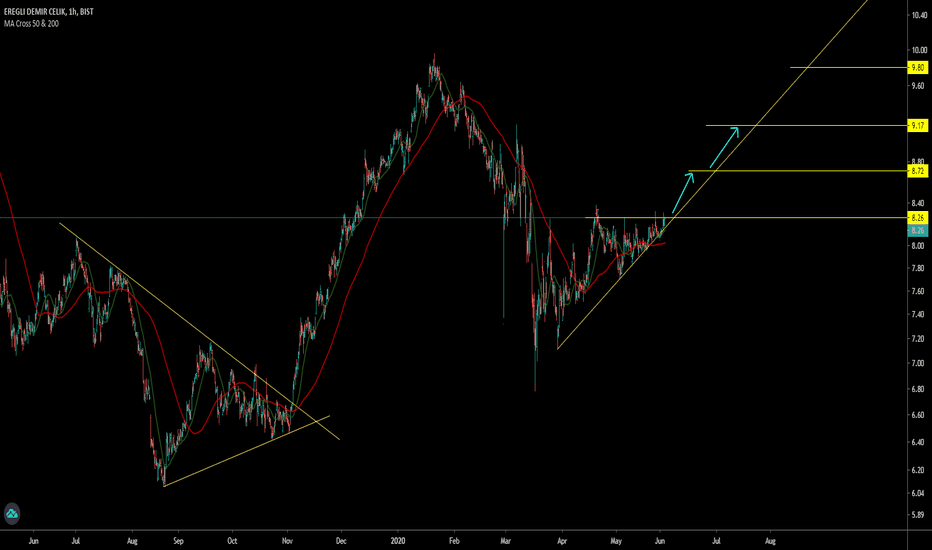Click the teal 8.26 current price label

coord(918,231)
